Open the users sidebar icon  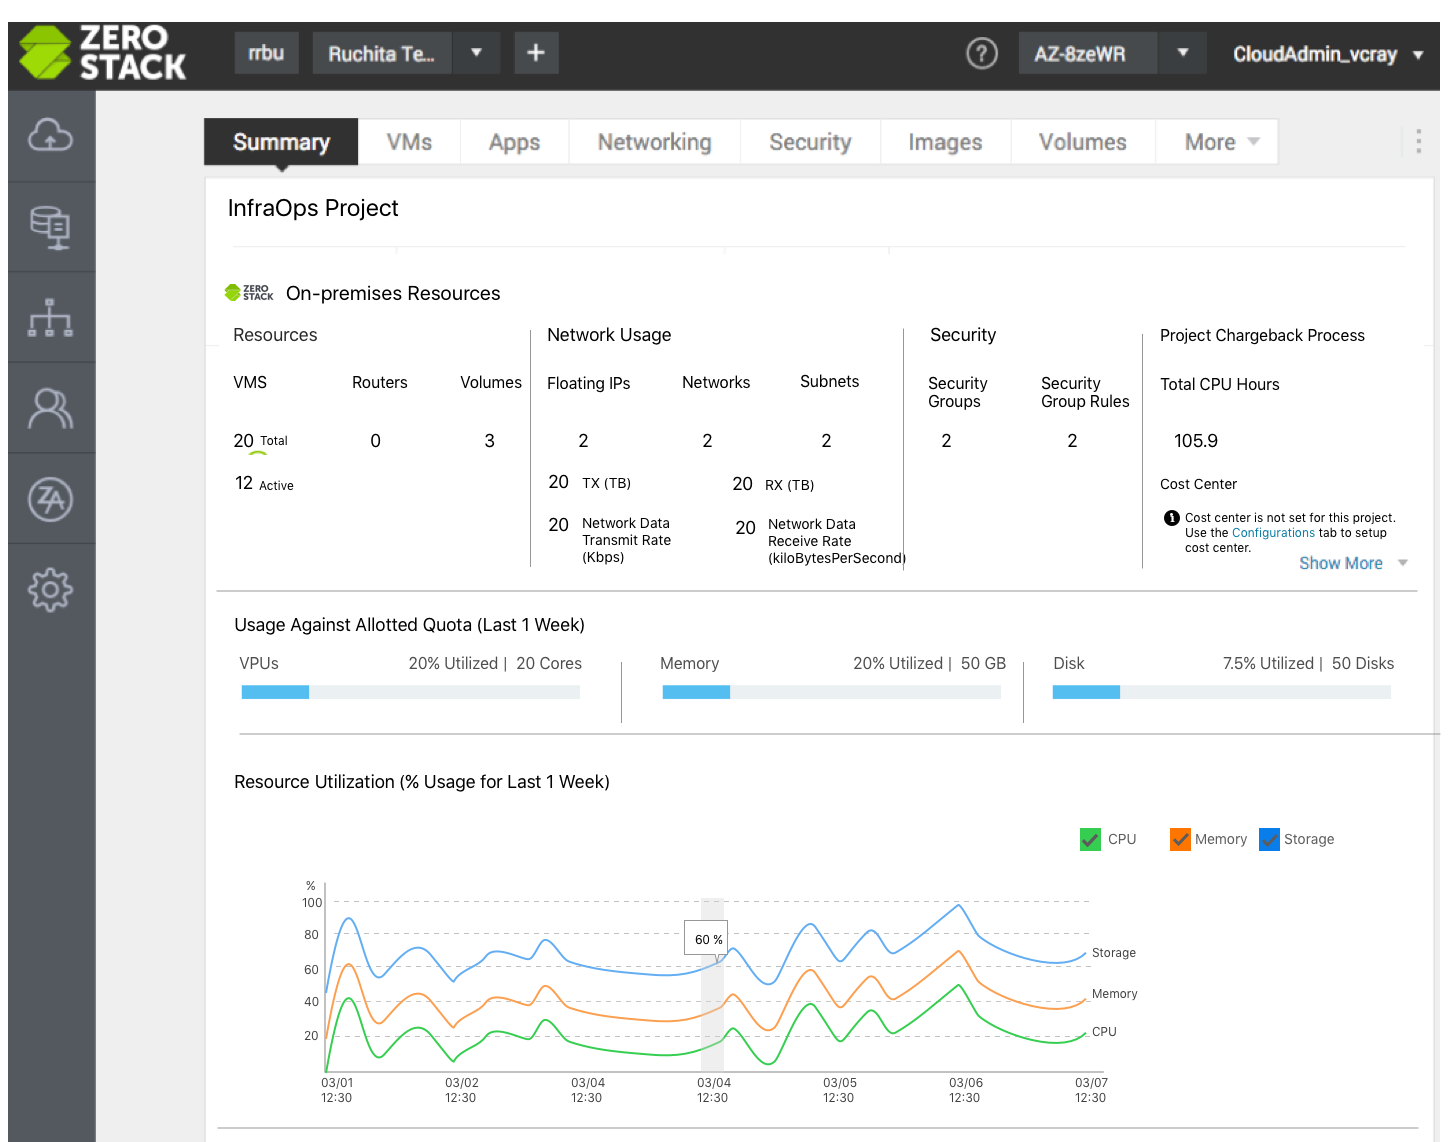point(51,408)
